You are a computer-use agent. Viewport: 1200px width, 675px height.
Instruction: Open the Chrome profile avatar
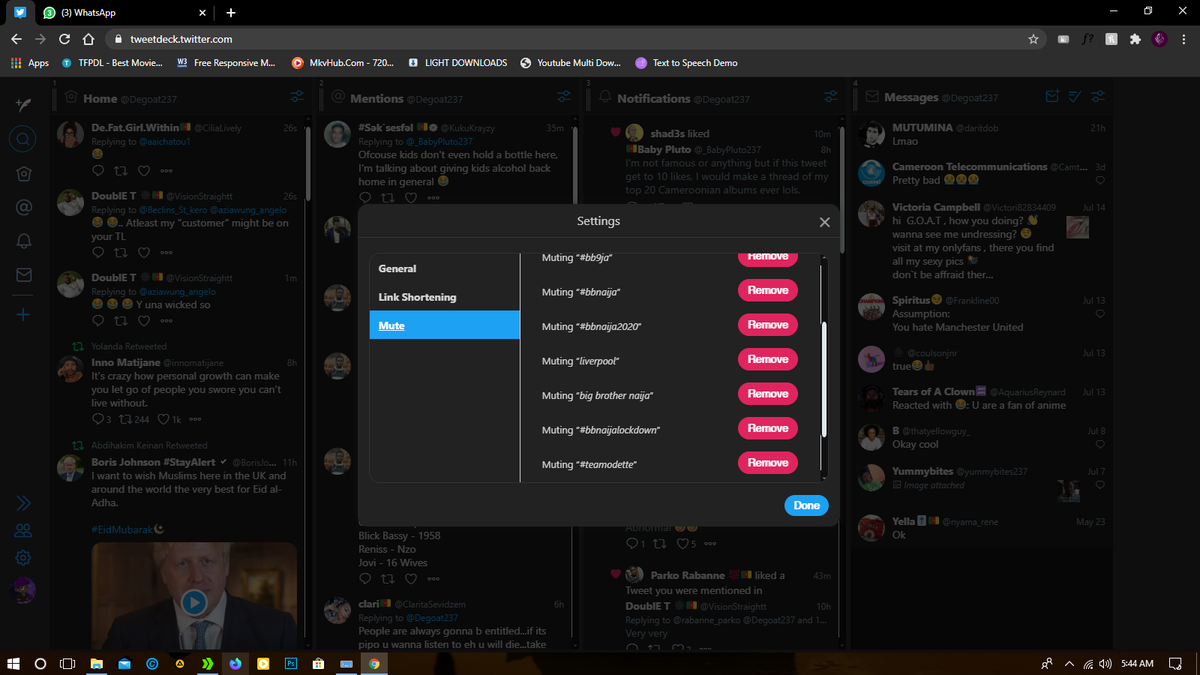tap(1160, 39)
